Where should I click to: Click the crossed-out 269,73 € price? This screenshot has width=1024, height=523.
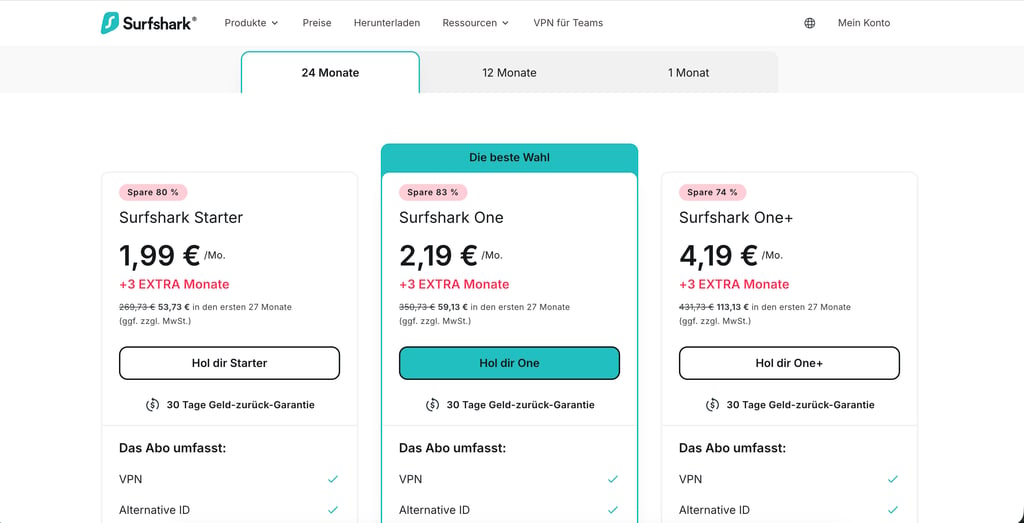(137, 307)
